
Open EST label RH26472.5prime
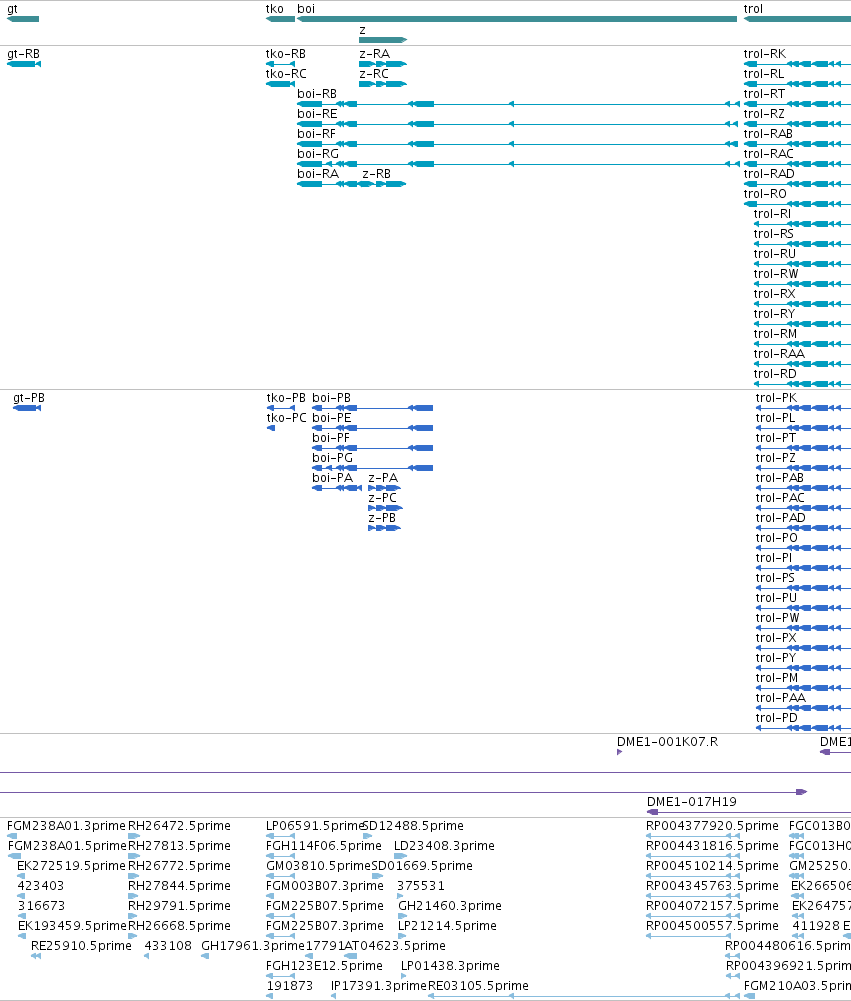point(179,825)
